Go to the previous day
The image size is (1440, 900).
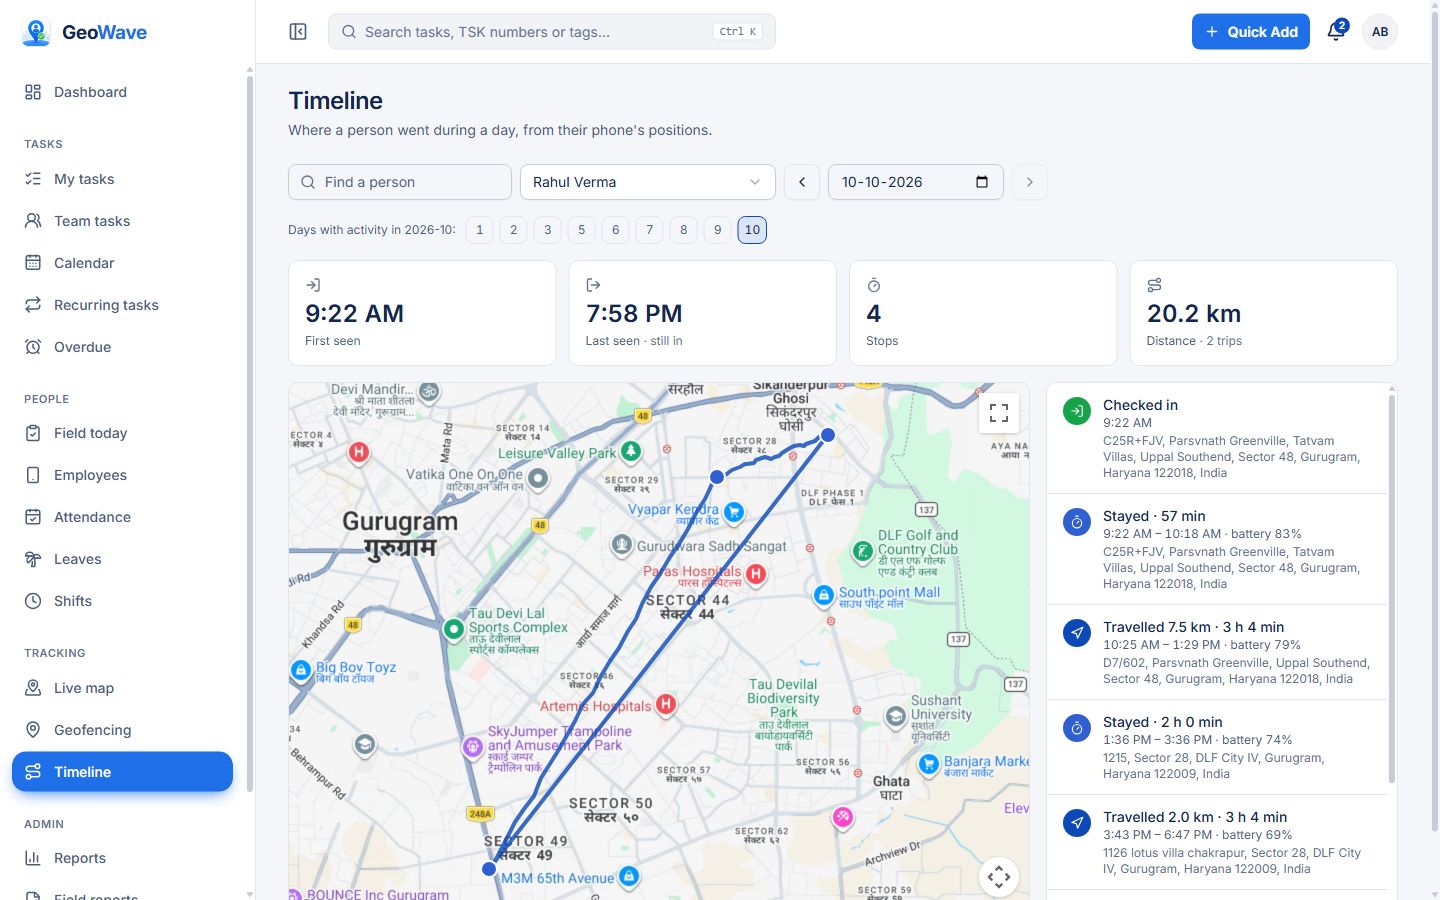(802, 182)
